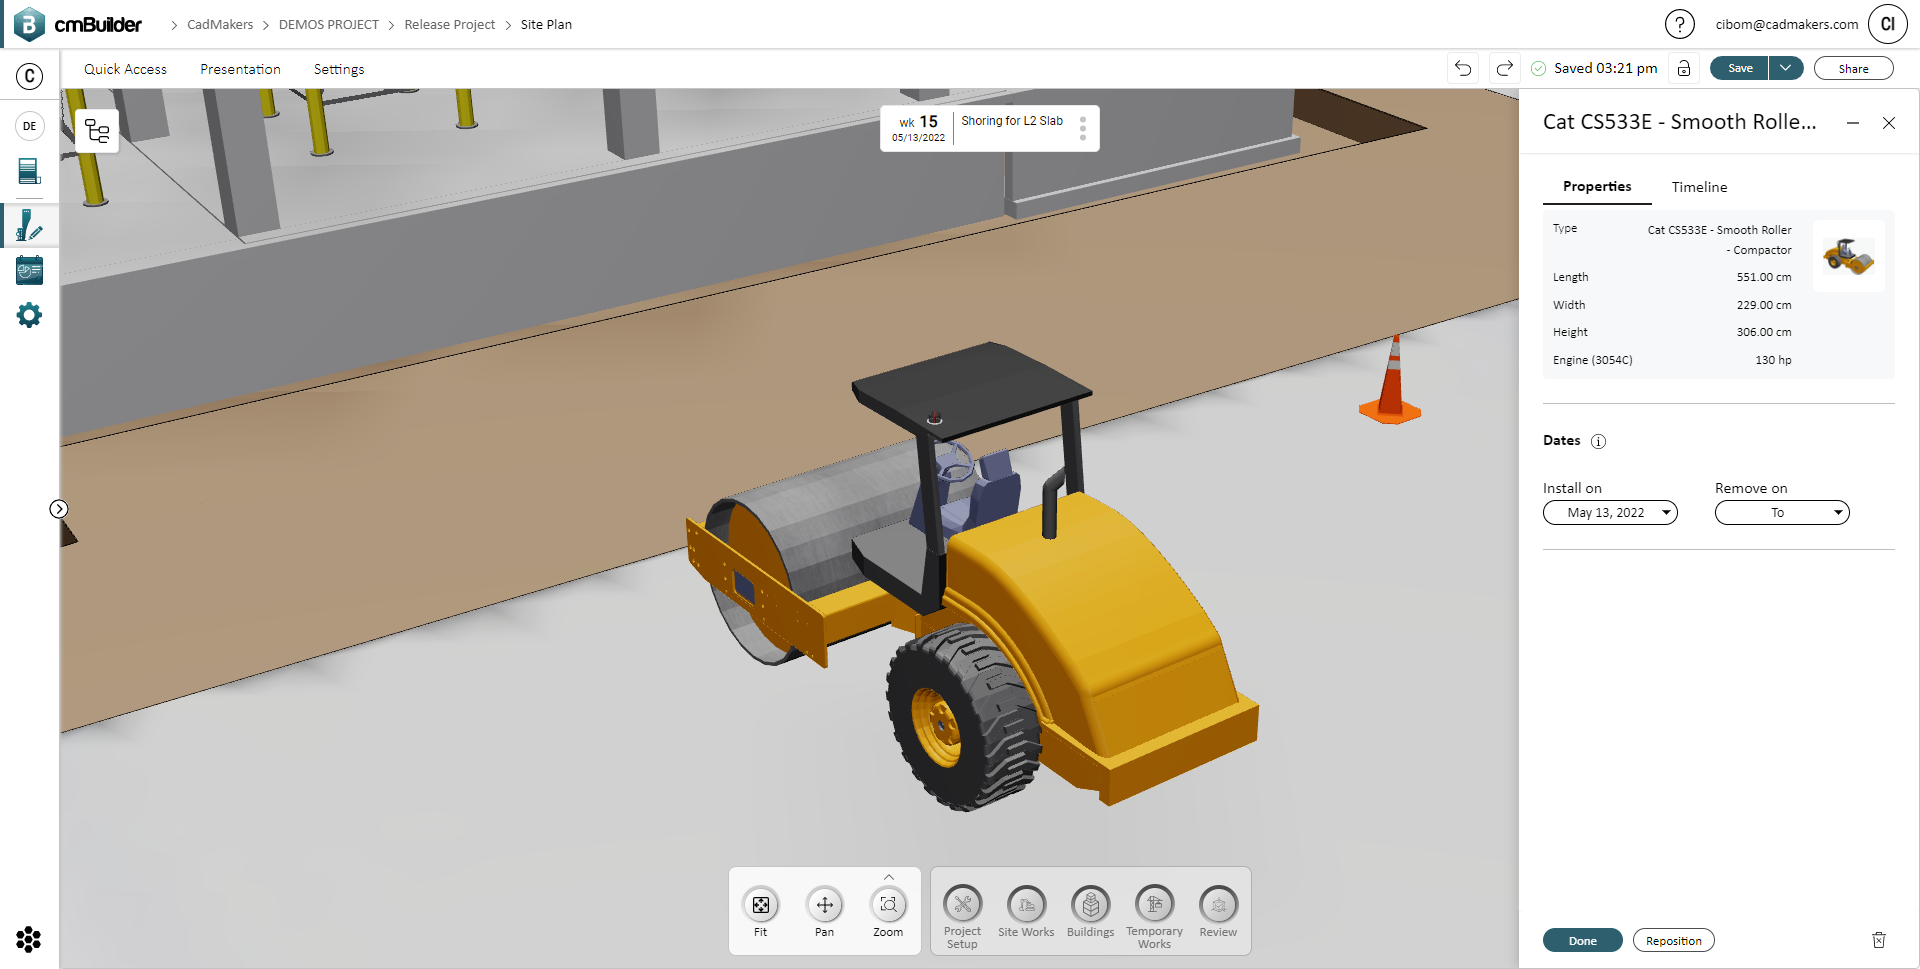Close the Cat CS533E properties panel

(x=1889, y=123)
